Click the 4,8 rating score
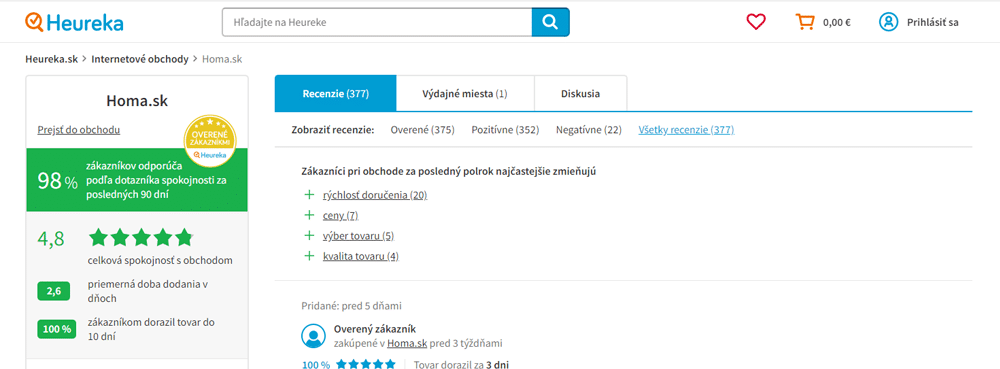The height and width of the screenshot is (369, 1000). 51,238
